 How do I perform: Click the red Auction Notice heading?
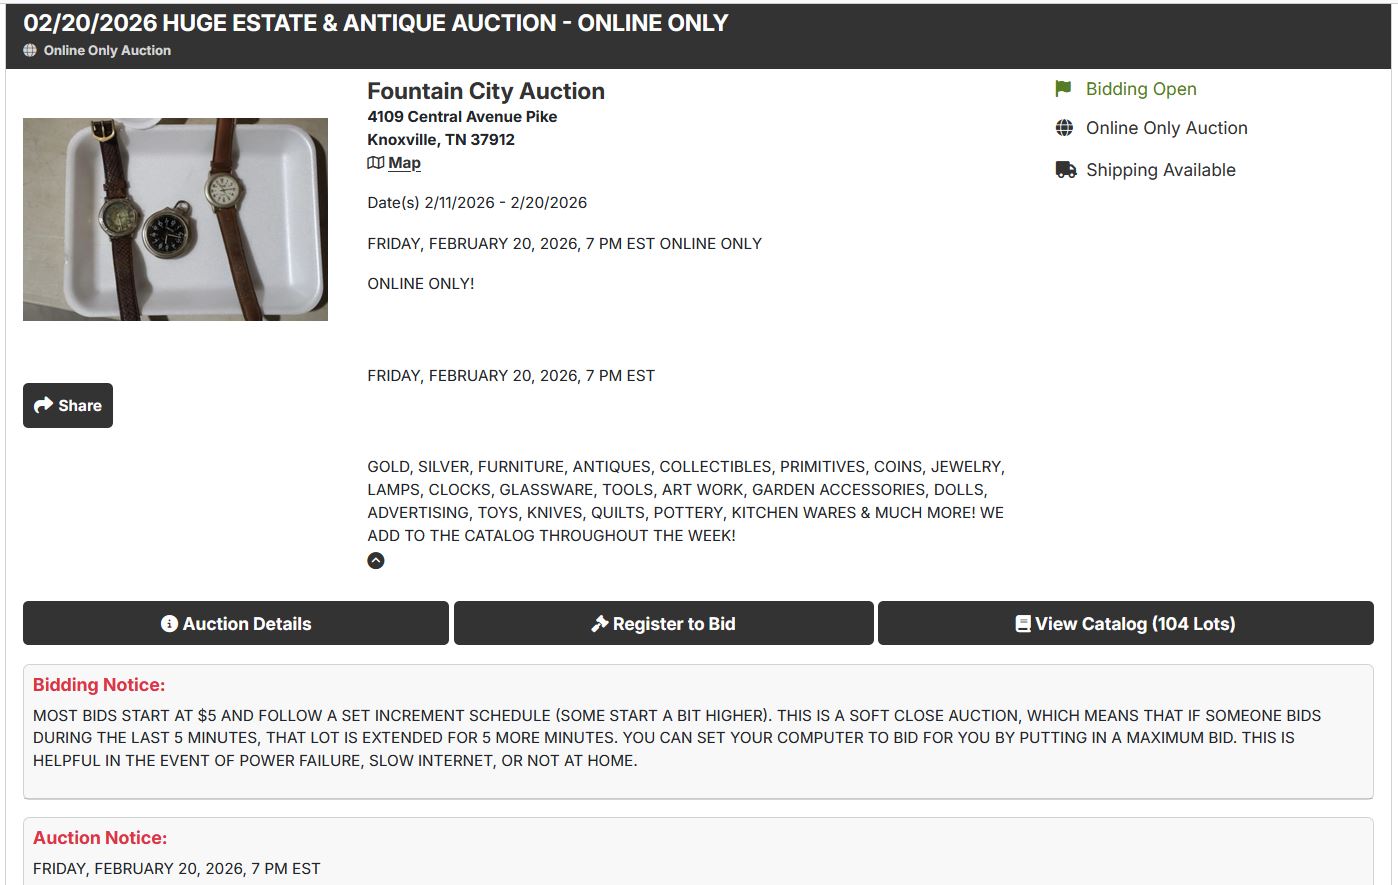pyautogui.click(x=100, y=838)
